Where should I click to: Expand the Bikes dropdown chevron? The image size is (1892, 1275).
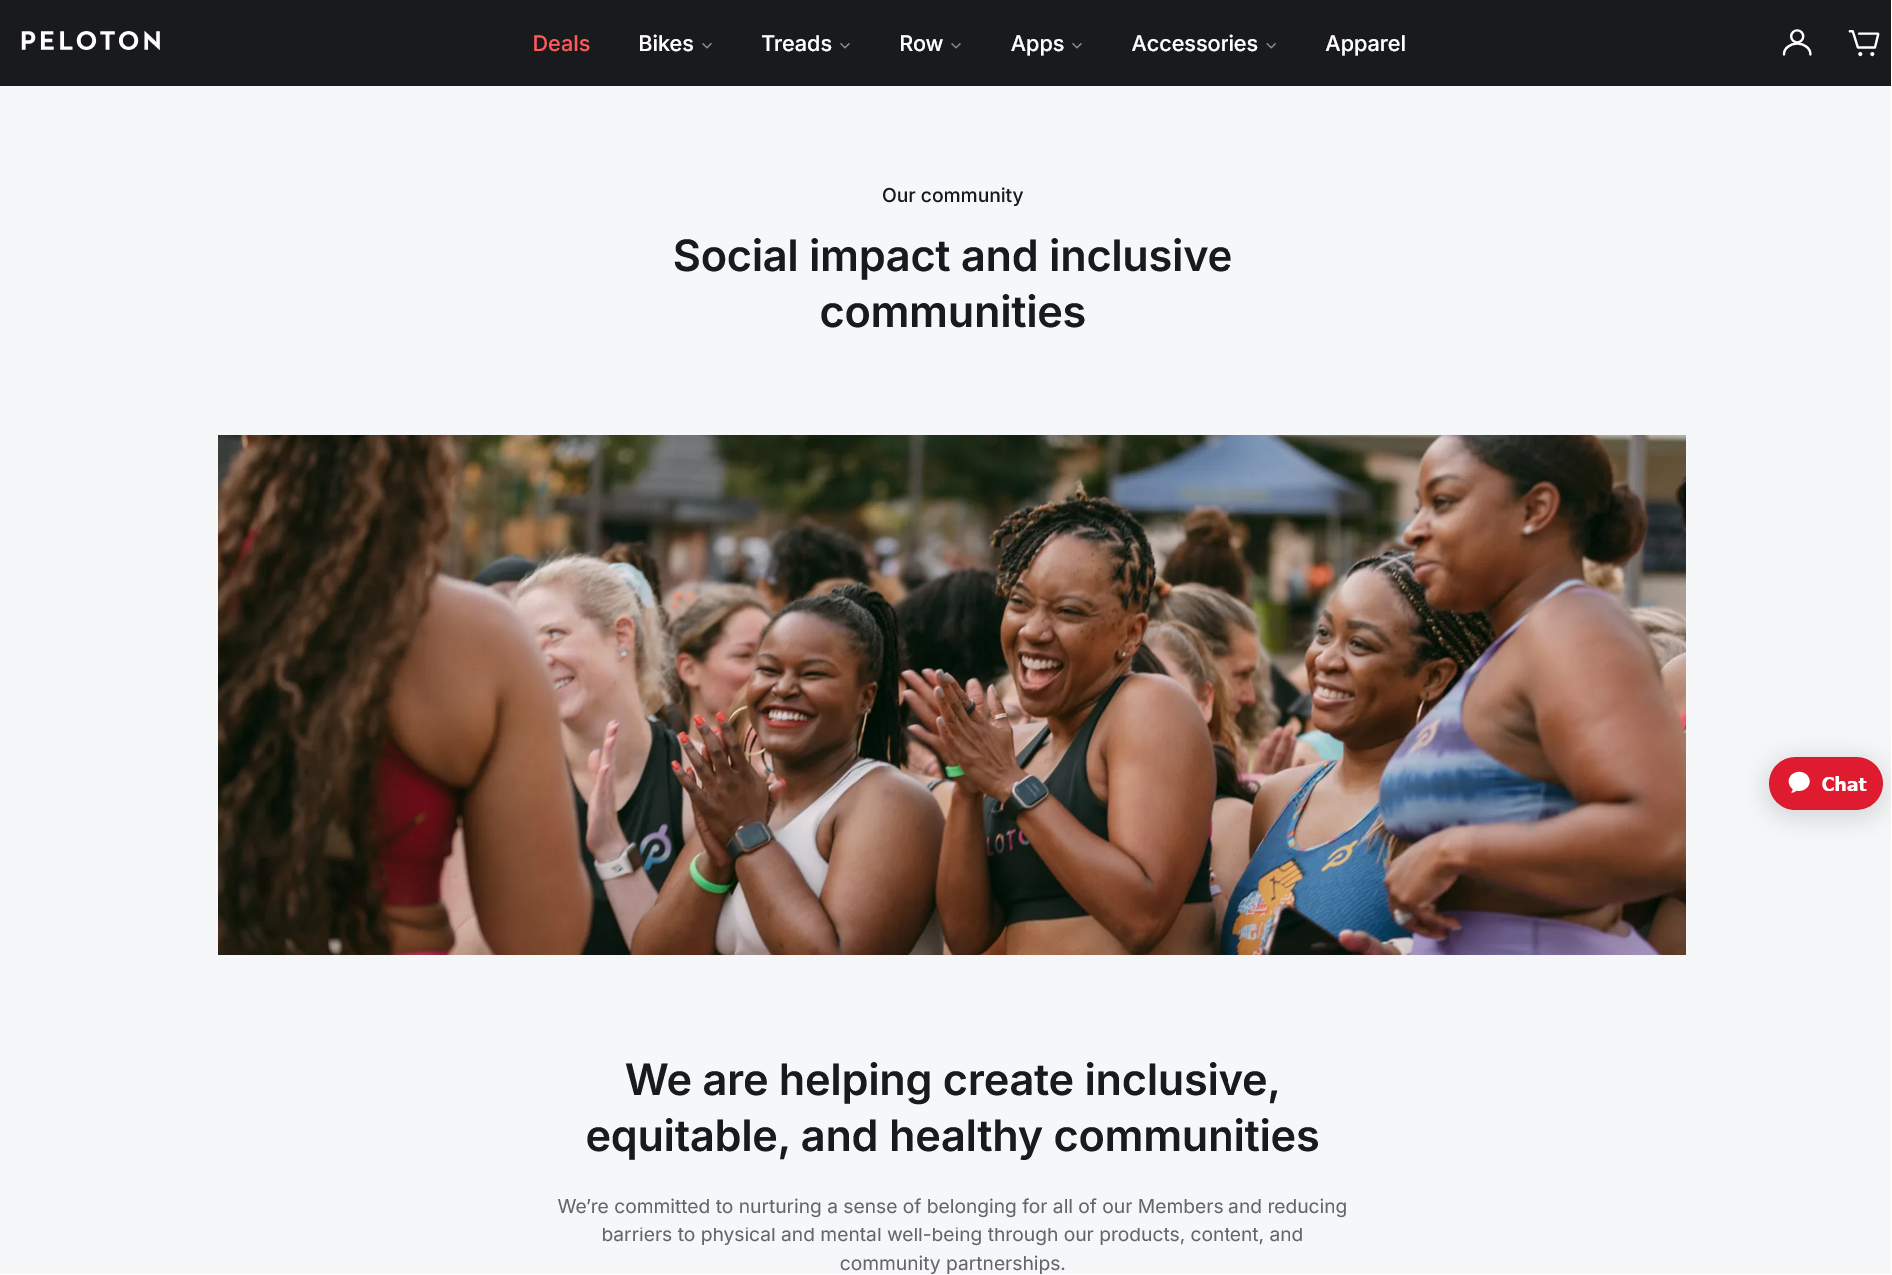[707, 45]
